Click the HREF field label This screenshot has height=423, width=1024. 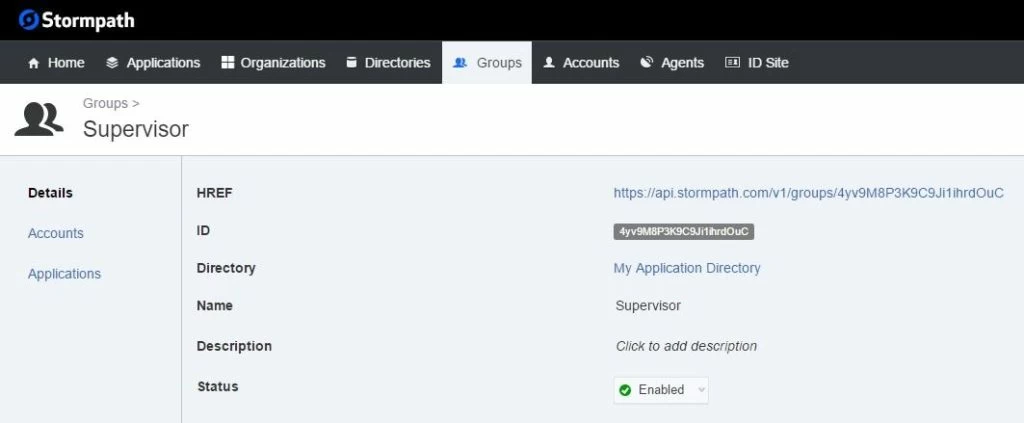[x=214, y=193]
